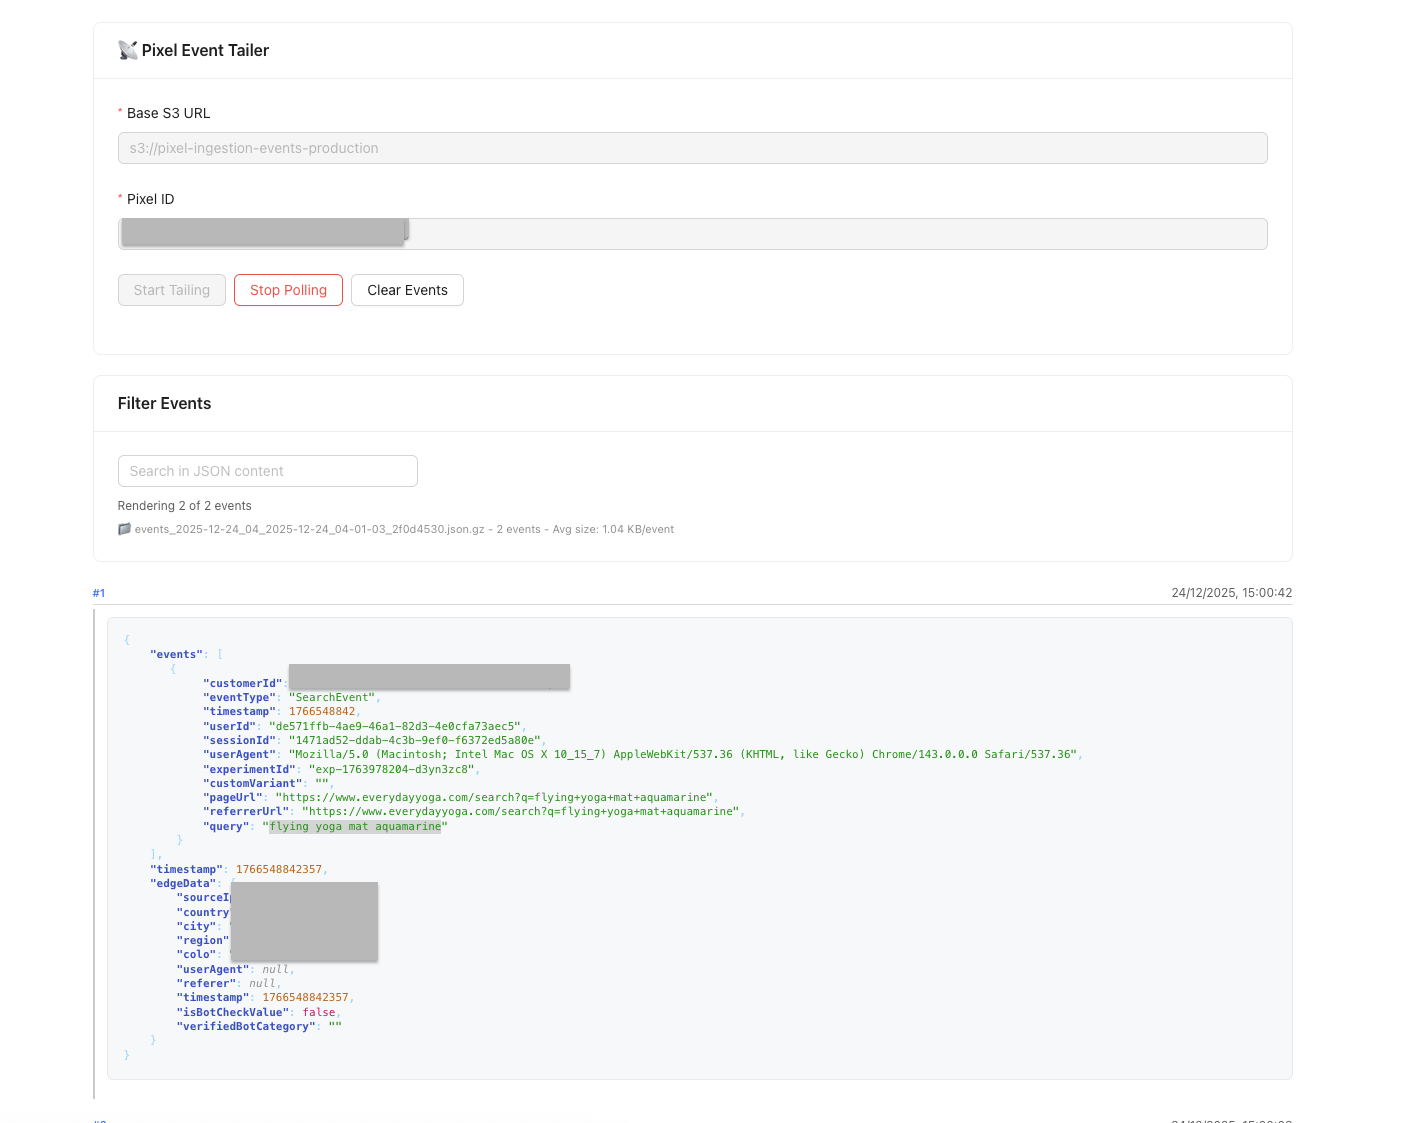Viewport: 1417px width, 1123px height.
Task: Click the isBotCheckValue false value
Action: 319,1012
